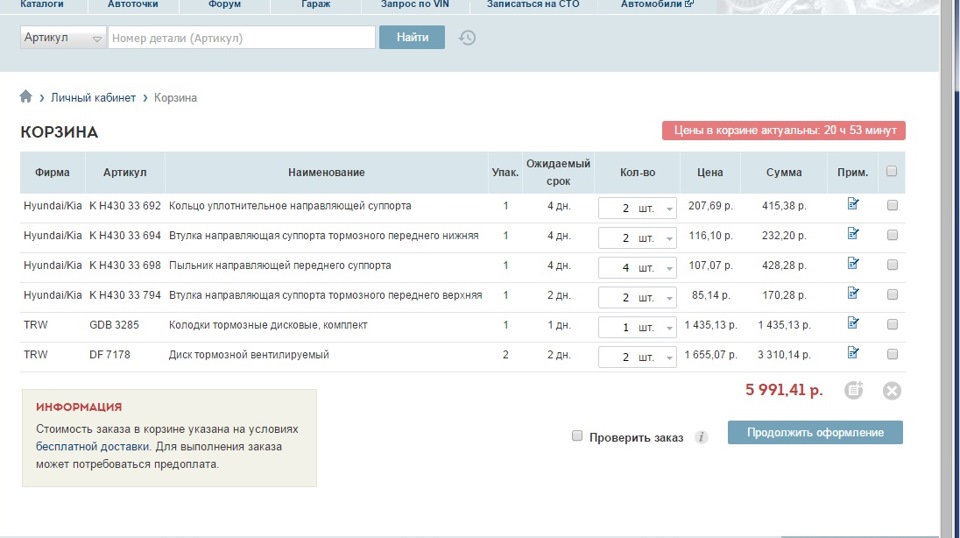Click the Сумма column header
Image resolution: width=960 pixels, height=538 pixels.
pyautogui.click(x=784, y=173)
